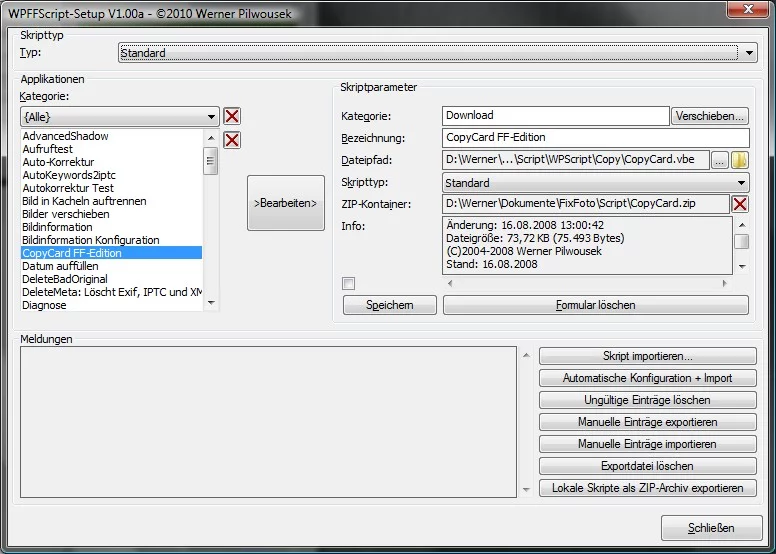
Task: Expand the Kategorie {Alle} combo box
Action: [x=120, y=117]
